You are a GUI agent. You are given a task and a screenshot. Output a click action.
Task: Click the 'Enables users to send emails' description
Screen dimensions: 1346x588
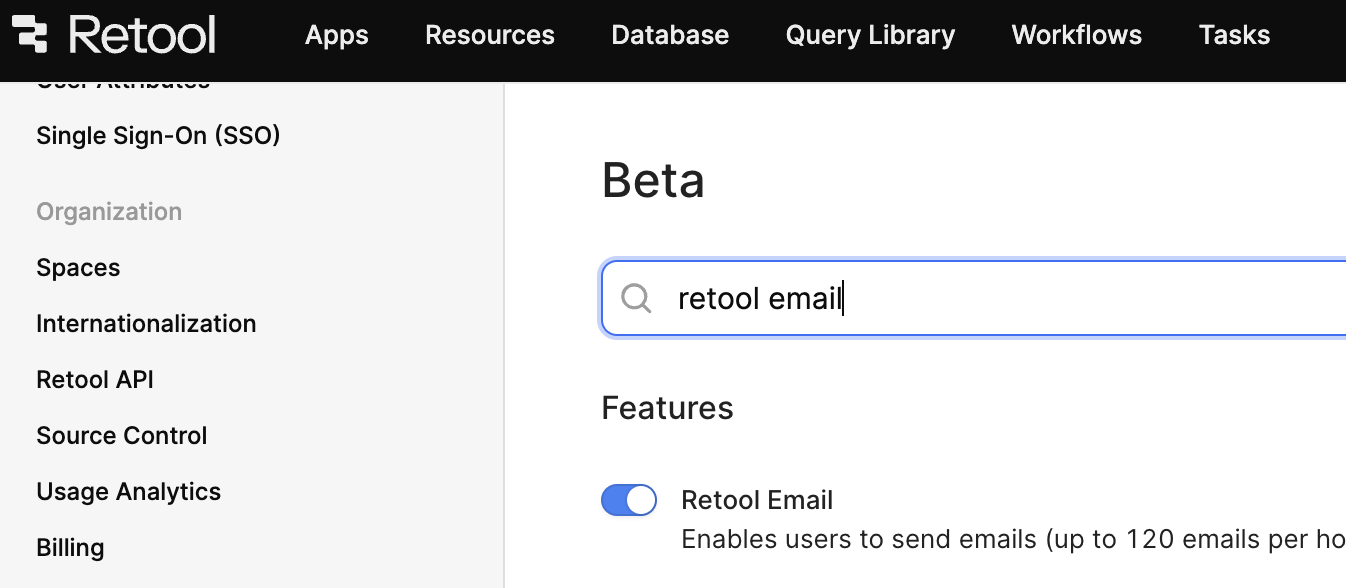[x=1013, y=540]
